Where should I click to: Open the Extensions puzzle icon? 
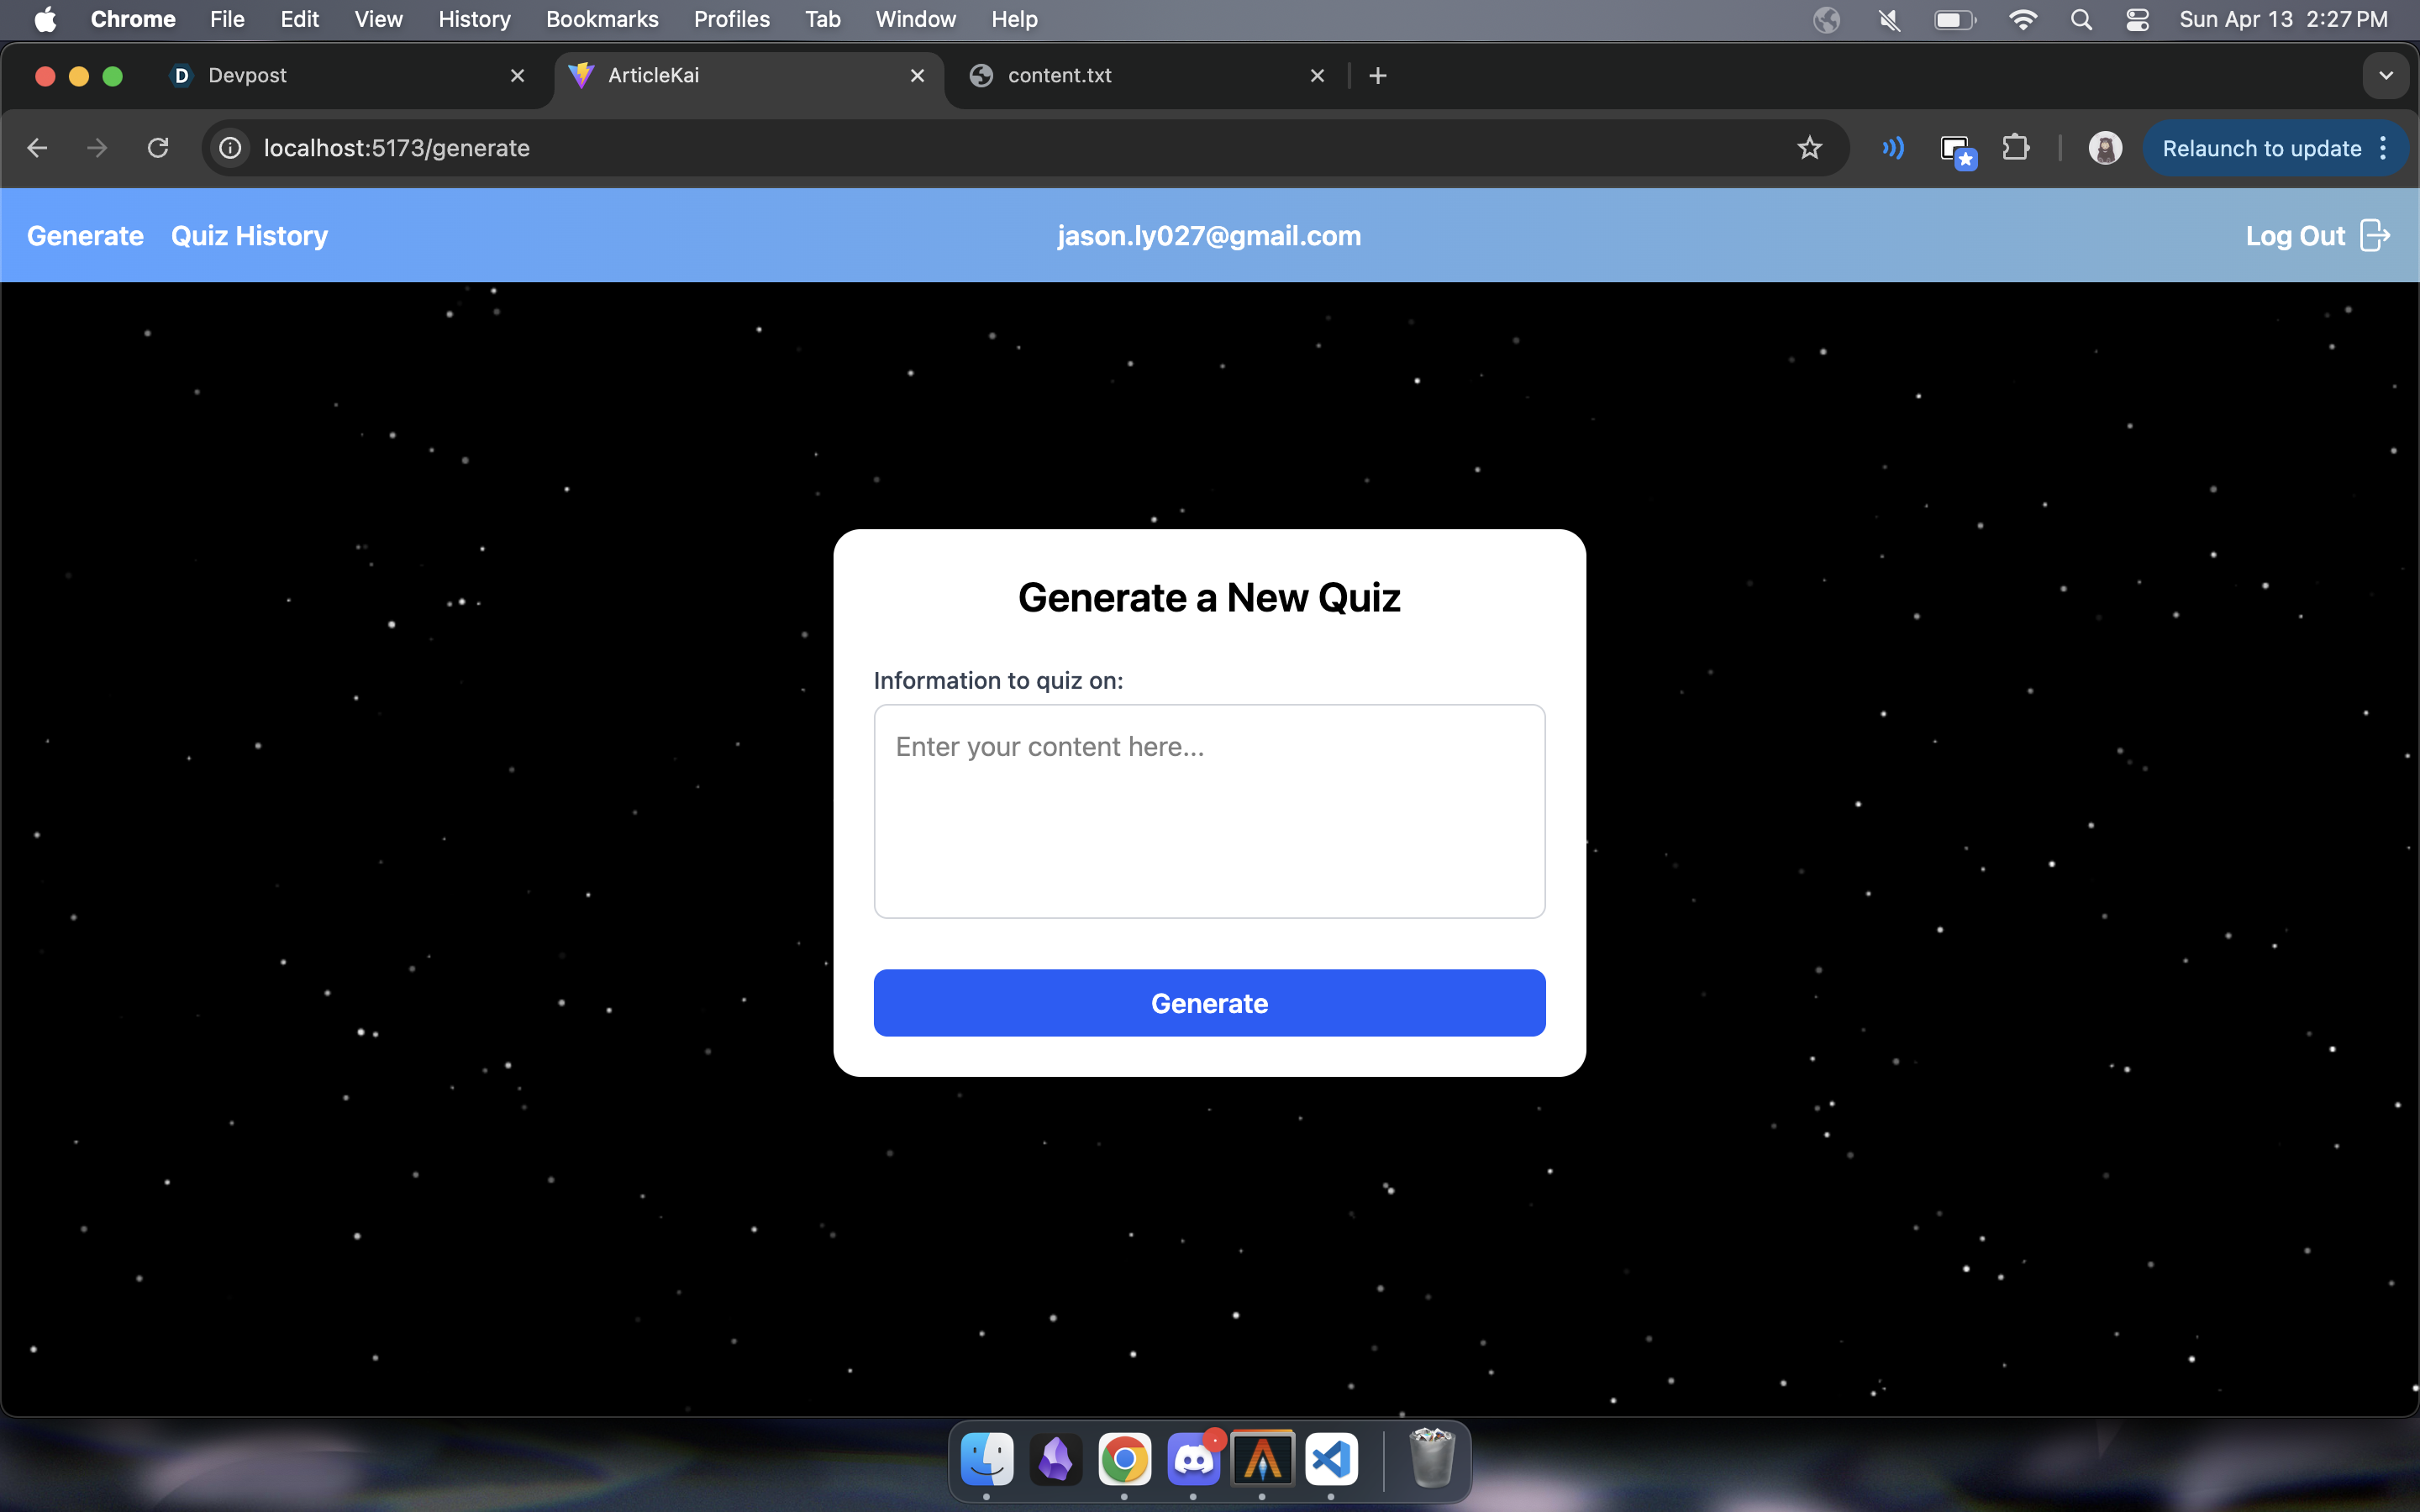point(2015,148)
